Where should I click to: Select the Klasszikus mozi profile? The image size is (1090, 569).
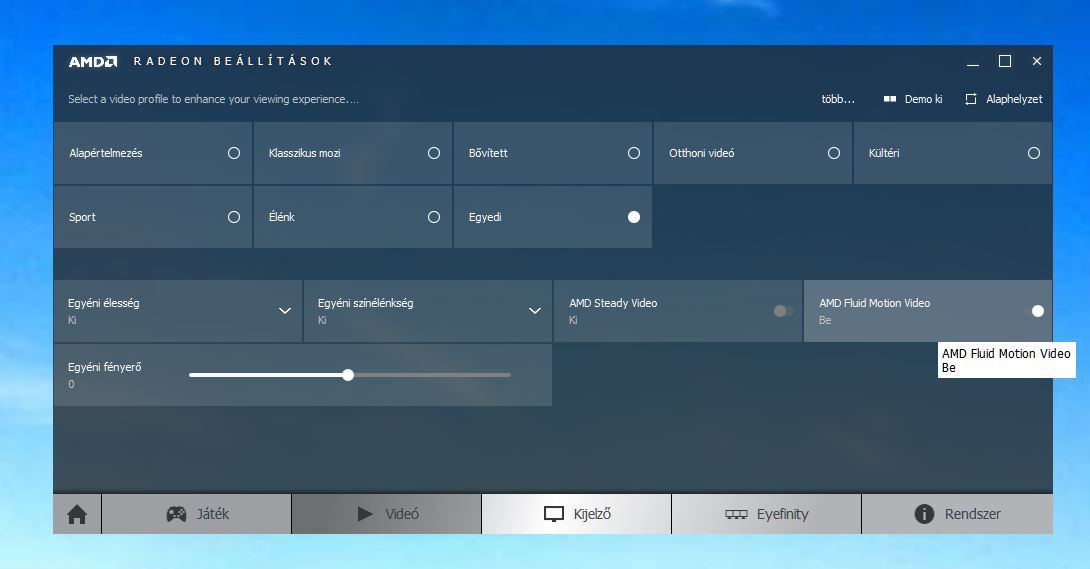coord(353,153)
